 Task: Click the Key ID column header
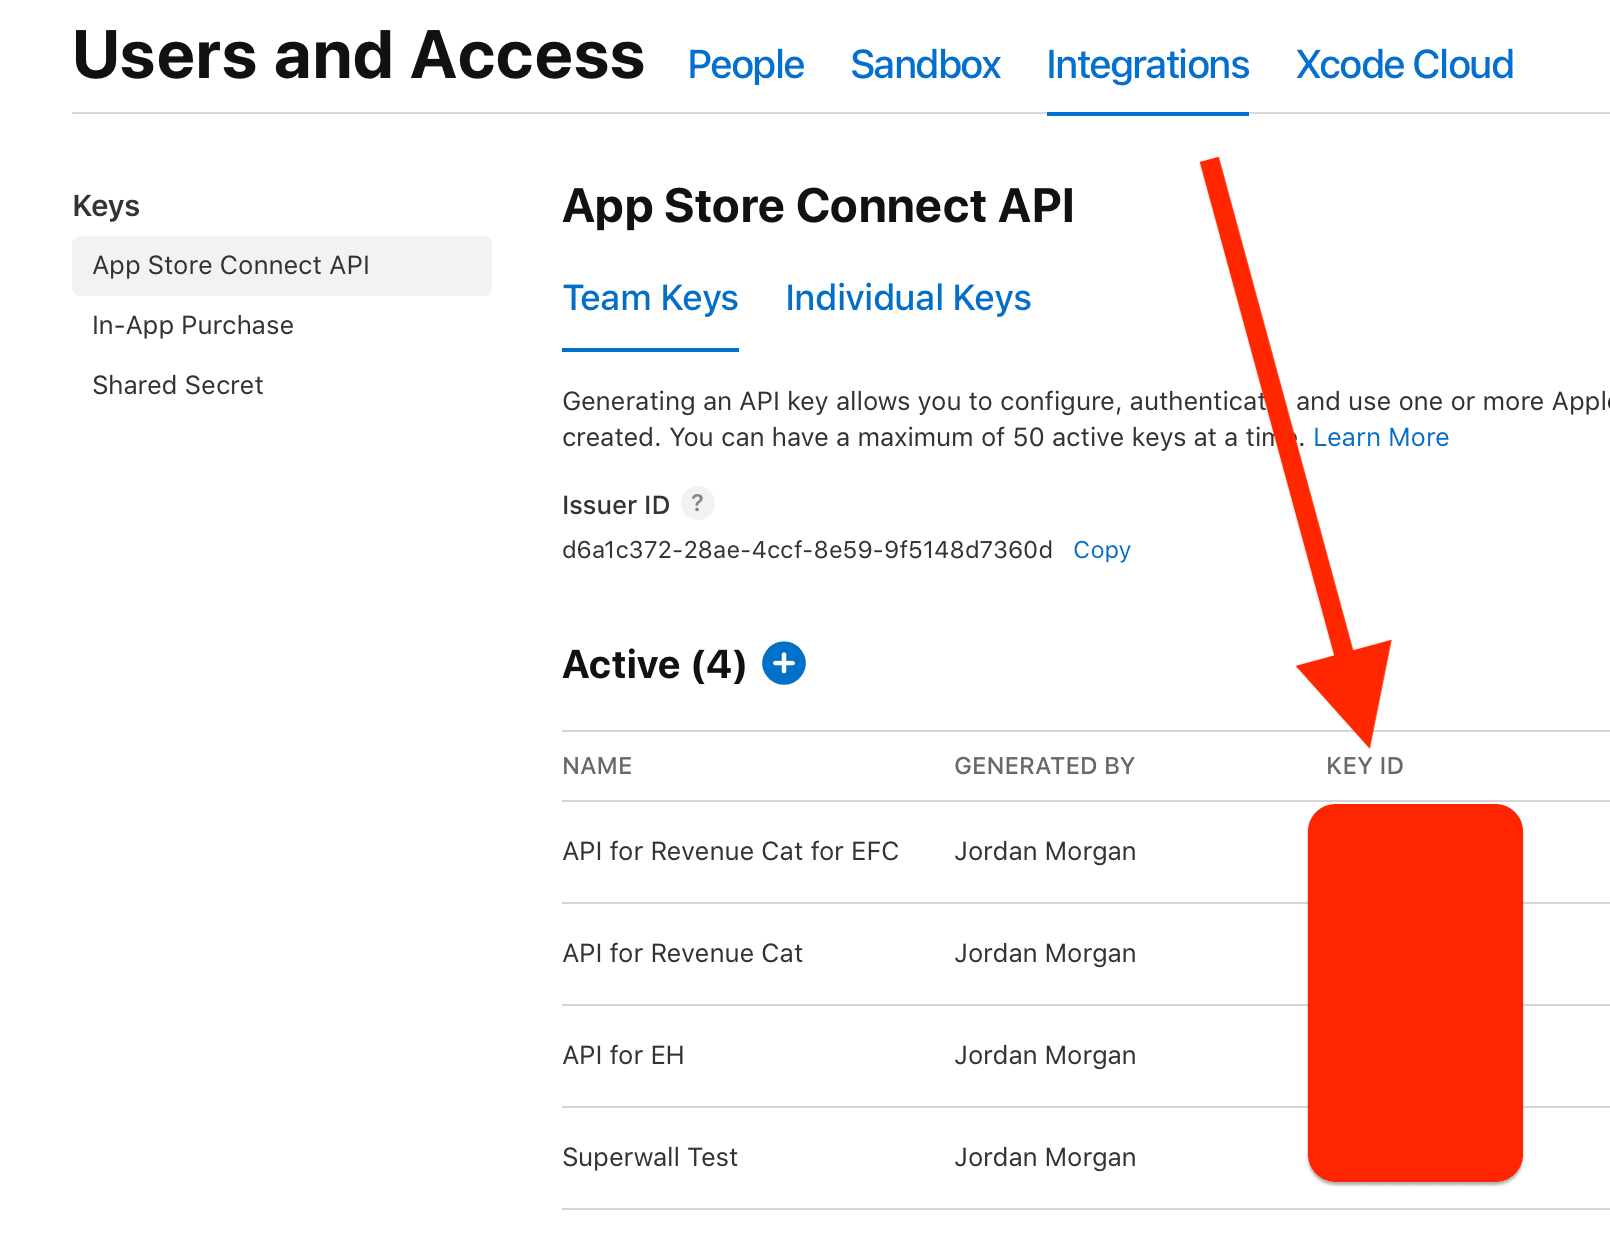click(x=1364, y=766)
